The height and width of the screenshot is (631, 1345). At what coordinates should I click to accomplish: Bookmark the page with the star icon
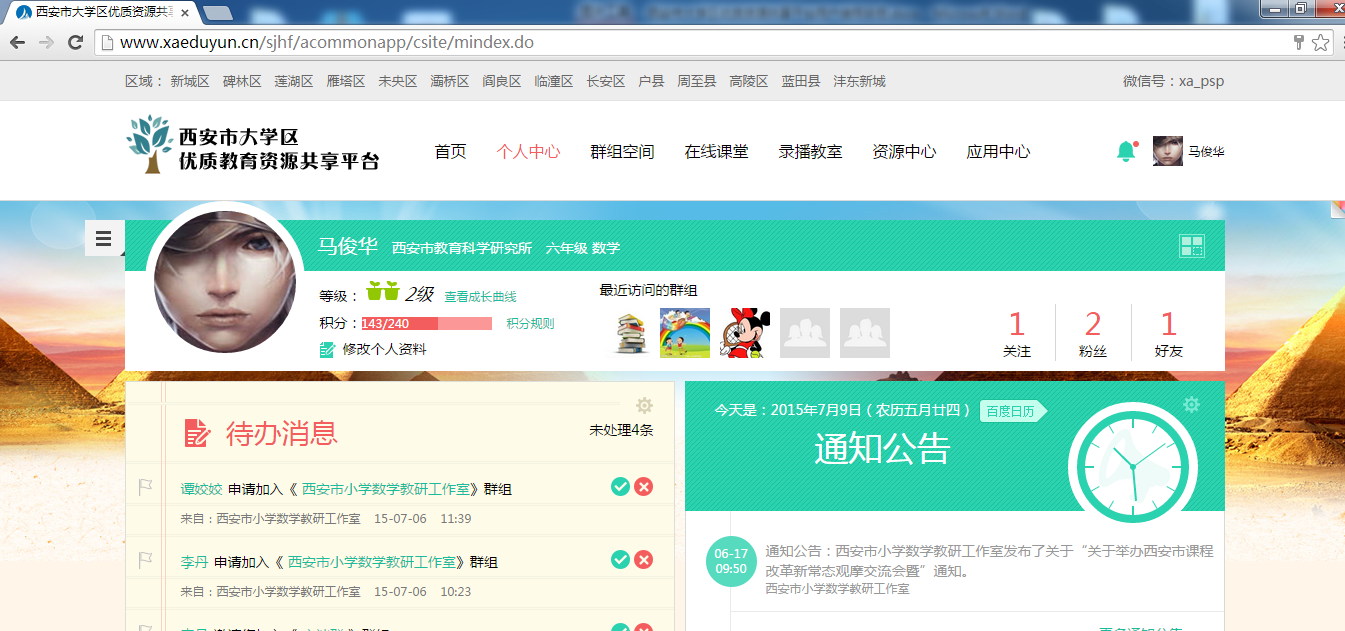tap(1321, 42)
